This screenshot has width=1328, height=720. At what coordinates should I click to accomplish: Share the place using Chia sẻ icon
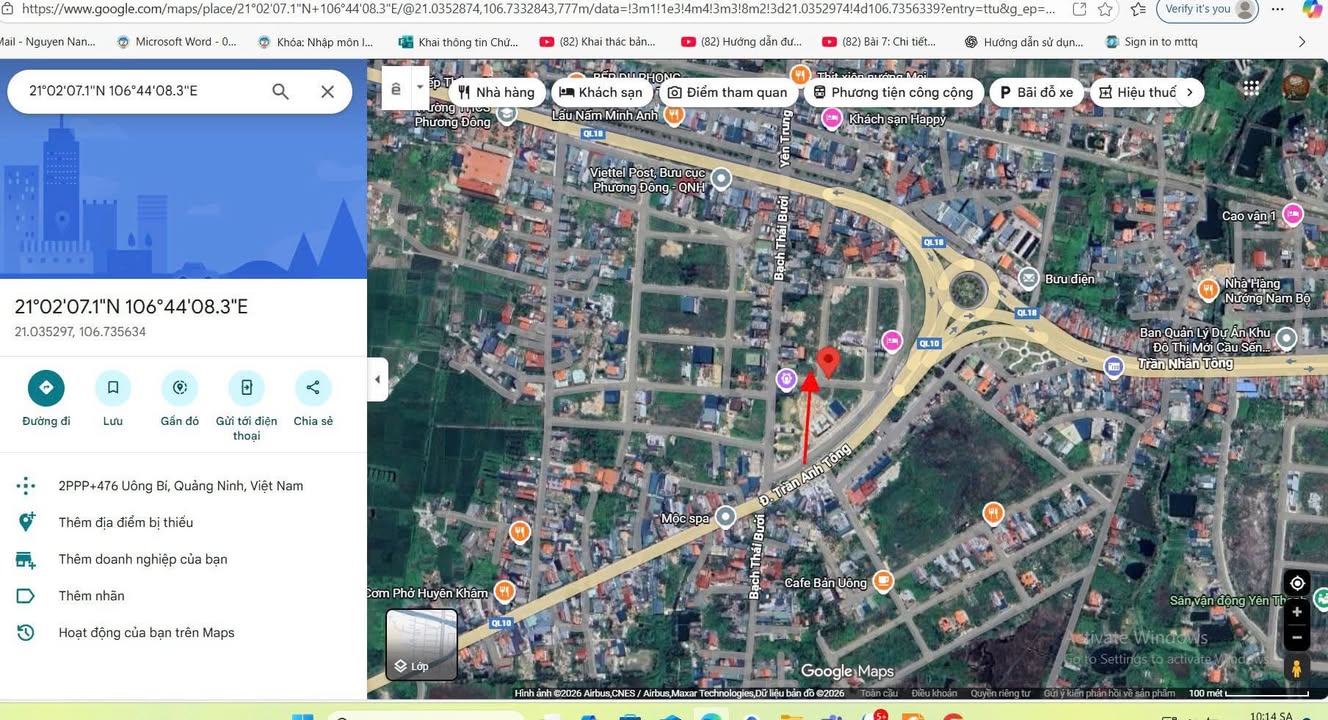point(313,388)
